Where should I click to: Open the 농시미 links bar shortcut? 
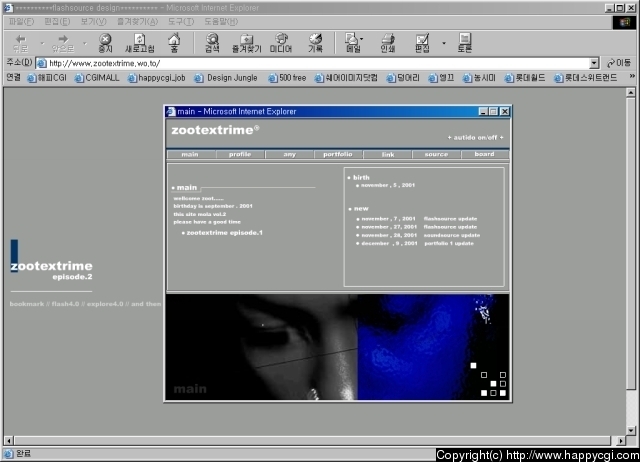(x=479, y=78)
